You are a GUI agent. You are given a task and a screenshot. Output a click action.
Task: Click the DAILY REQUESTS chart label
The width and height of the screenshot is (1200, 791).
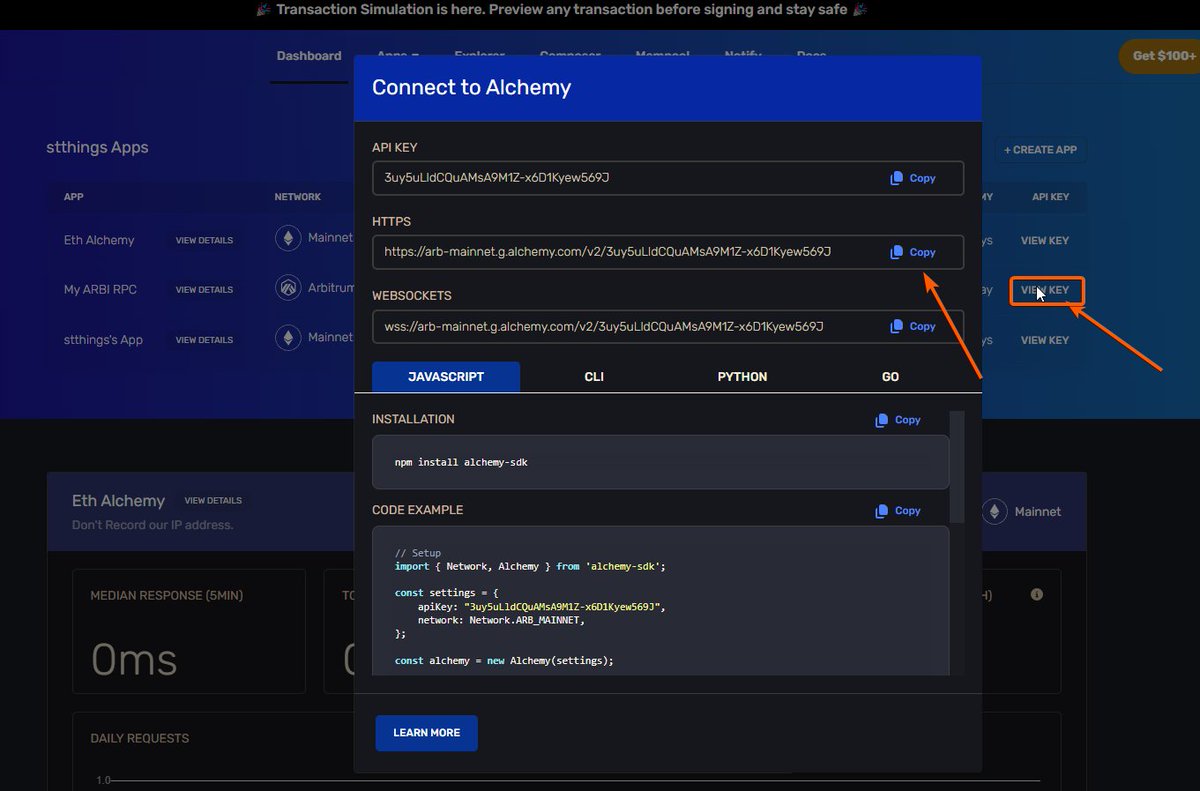click(x=139, y=738)
